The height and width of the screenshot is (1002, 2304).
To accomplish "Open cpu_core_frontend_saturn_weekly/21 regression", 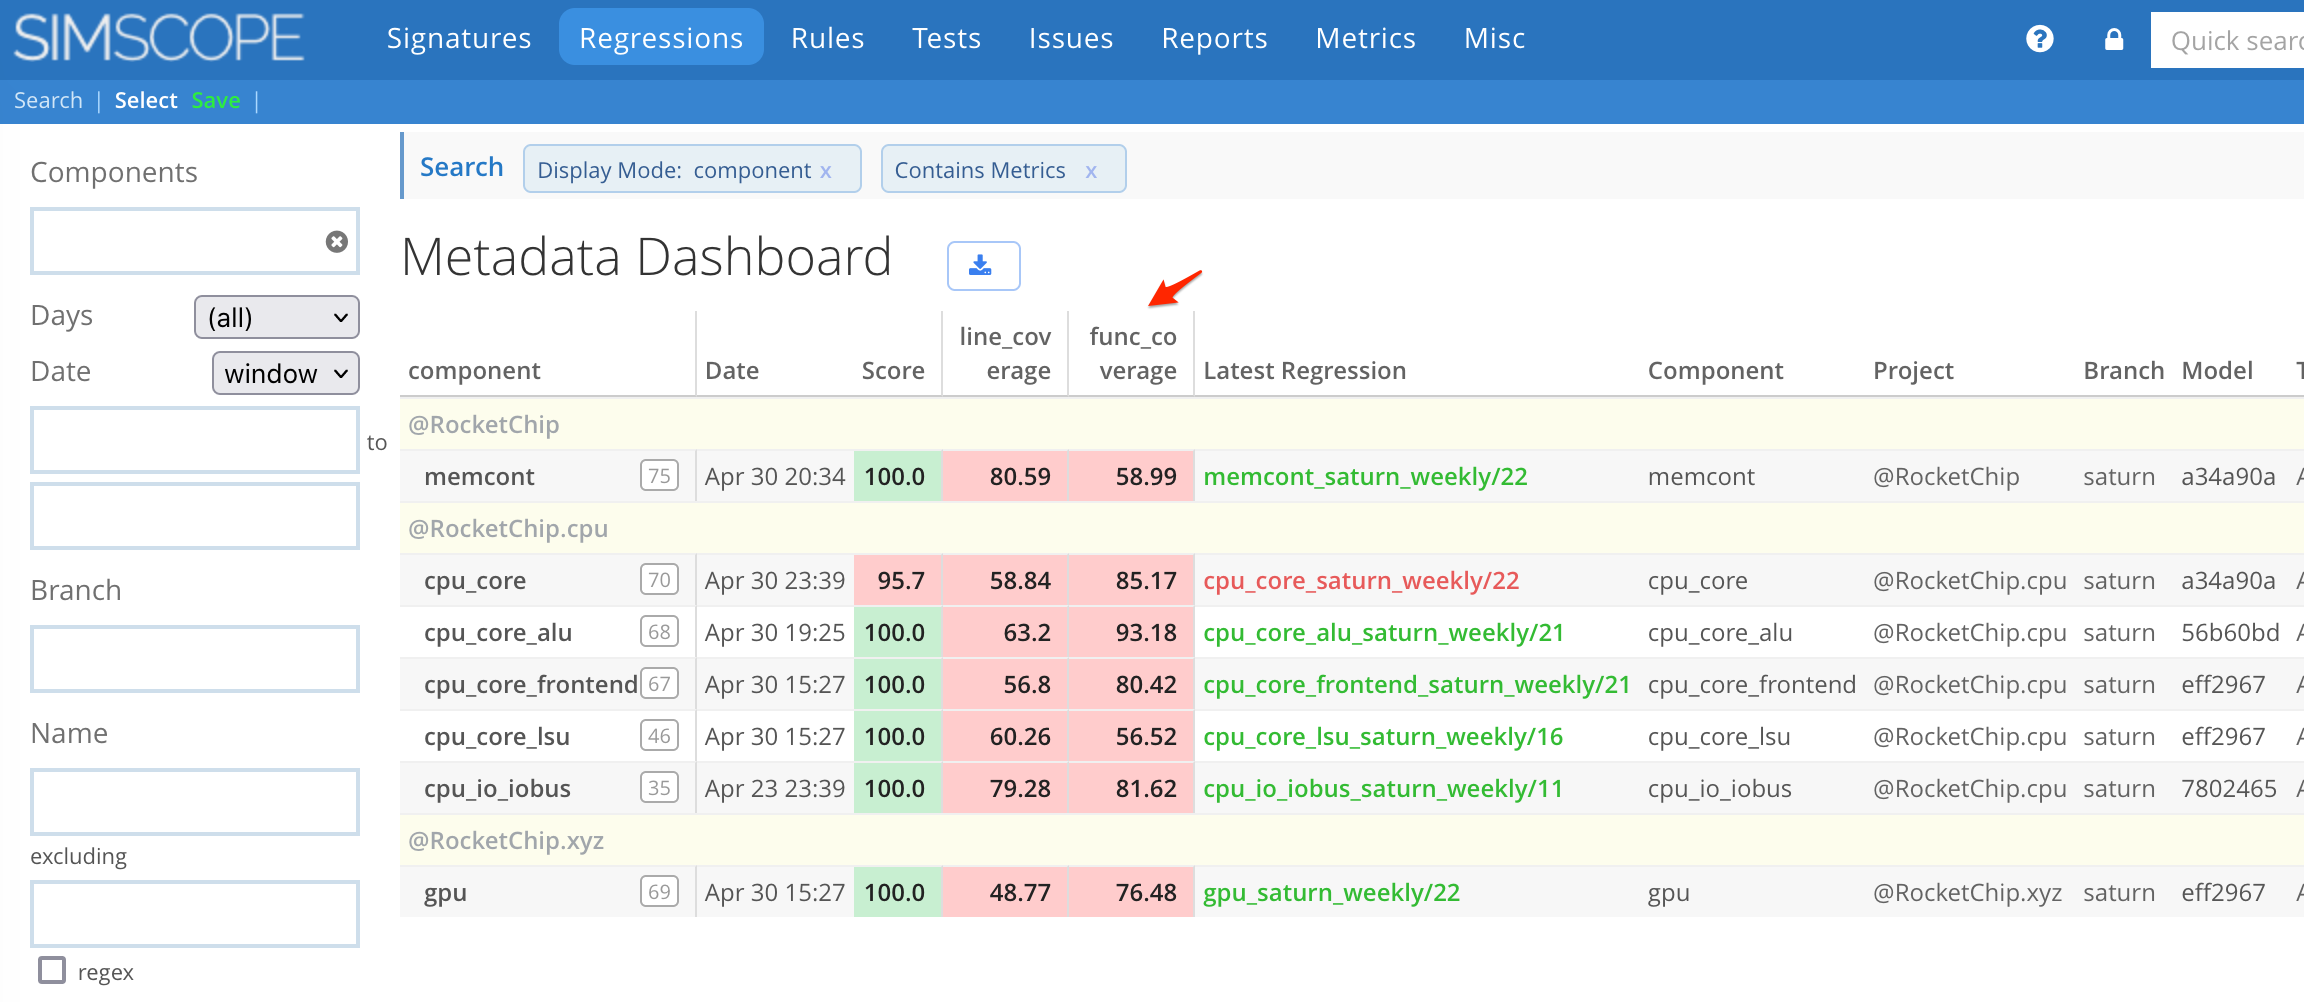I will 1416,684.
